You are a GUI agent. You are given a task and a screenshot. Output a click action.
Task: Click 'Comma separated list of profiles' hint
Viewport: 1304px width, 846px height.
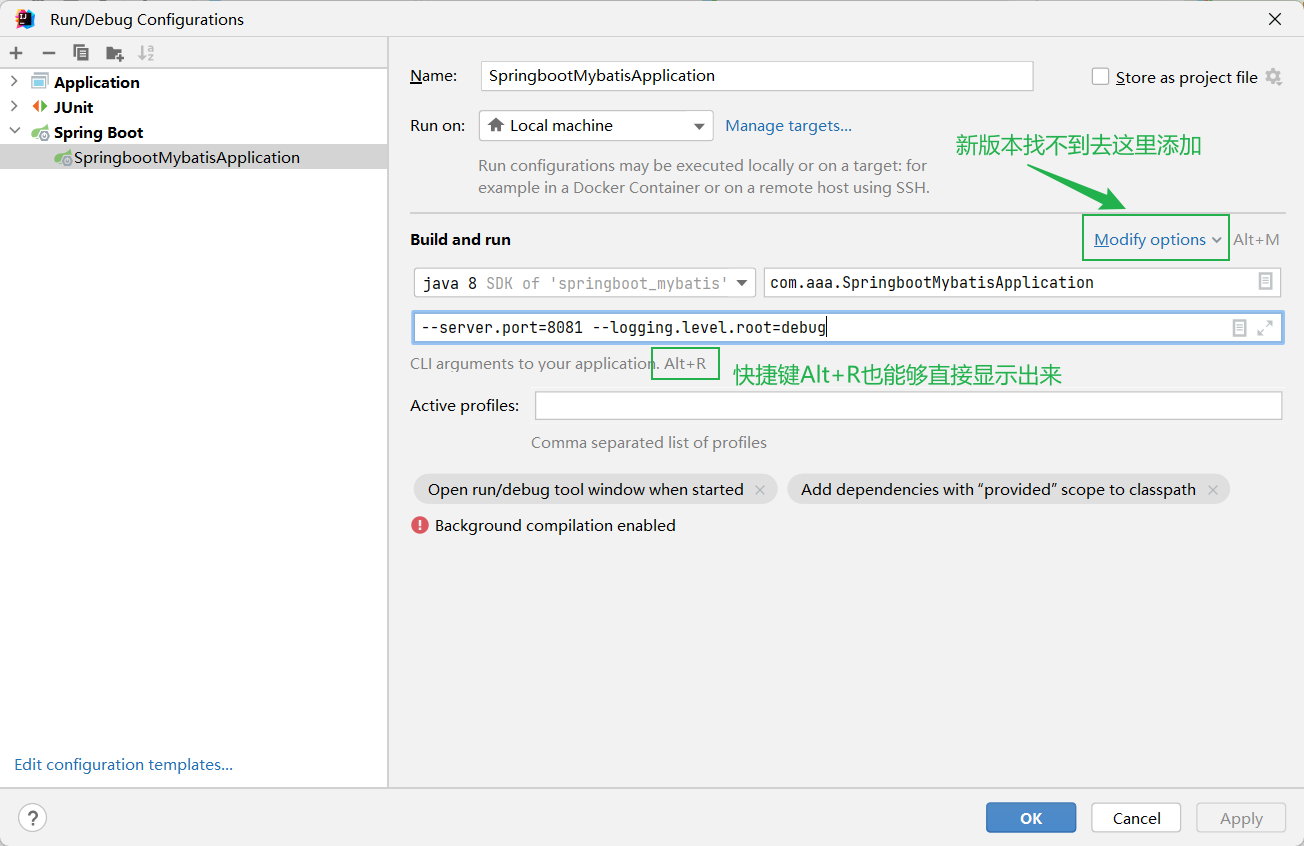point(649,442)
